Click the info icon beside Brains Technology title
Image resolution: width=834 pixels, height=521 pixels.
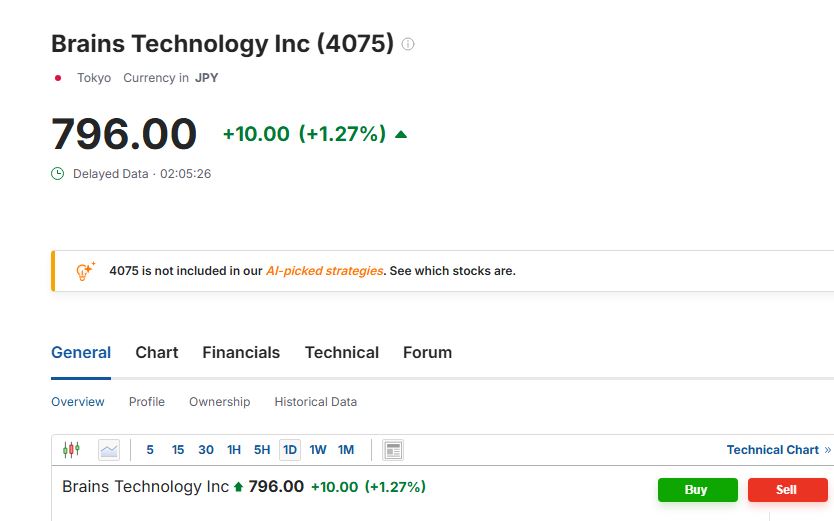[407, 44]
